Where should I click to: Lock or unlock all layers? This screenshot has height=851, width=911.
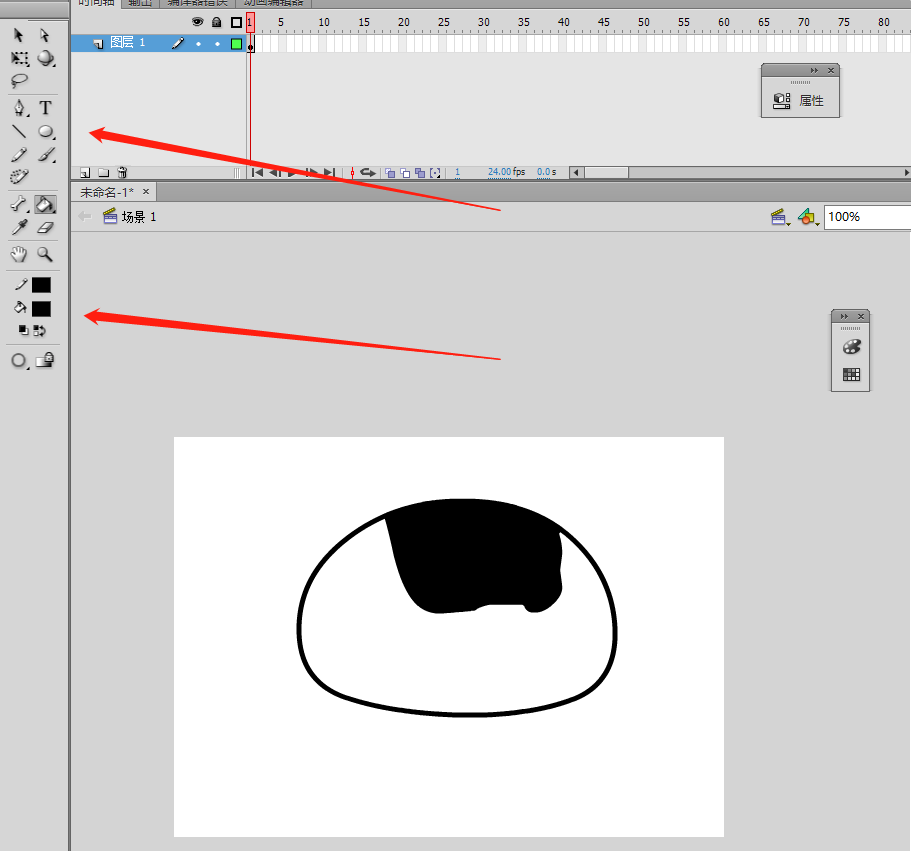pos(217,22)
